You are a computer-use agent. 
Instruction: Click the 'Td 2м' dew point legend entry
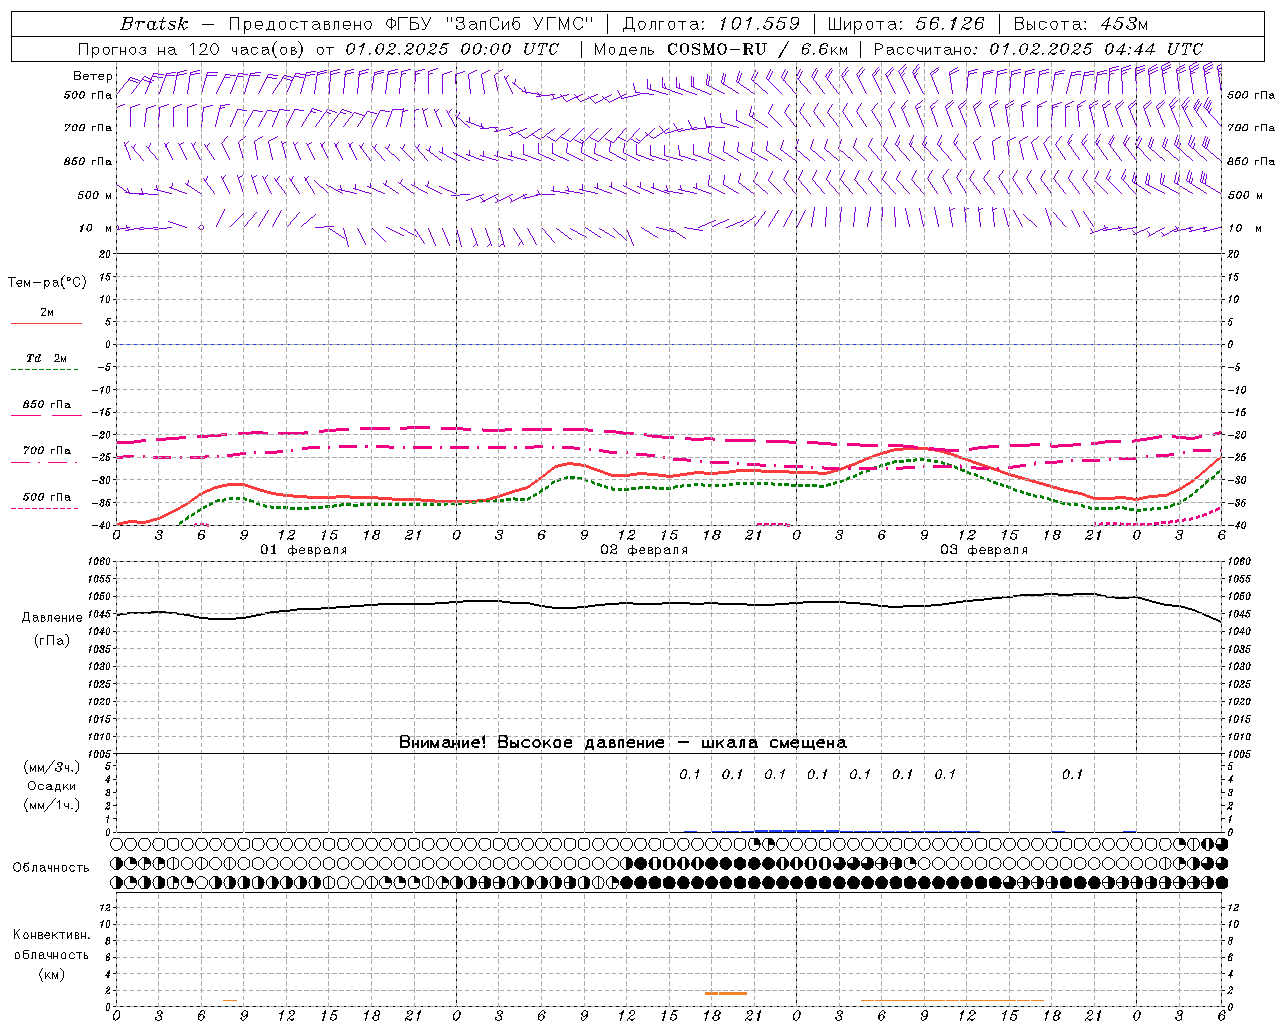tap(46, 358)
